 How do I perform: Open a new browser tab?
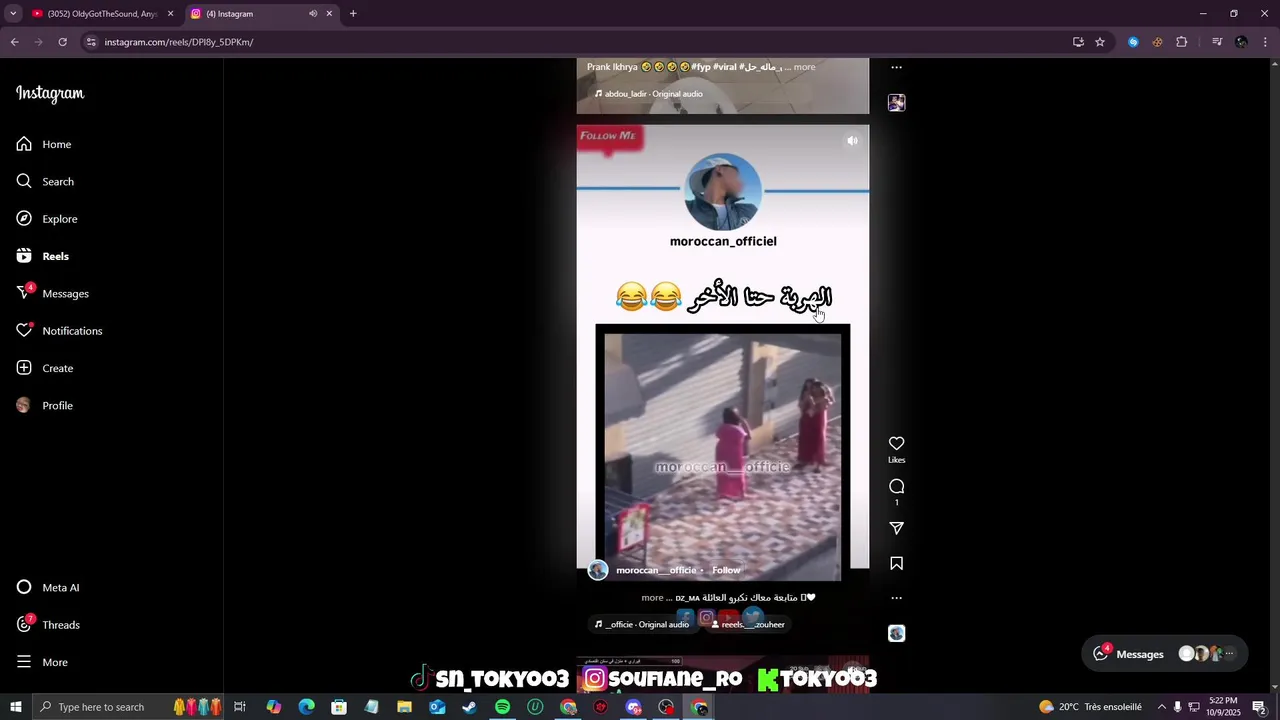point(353,14)
